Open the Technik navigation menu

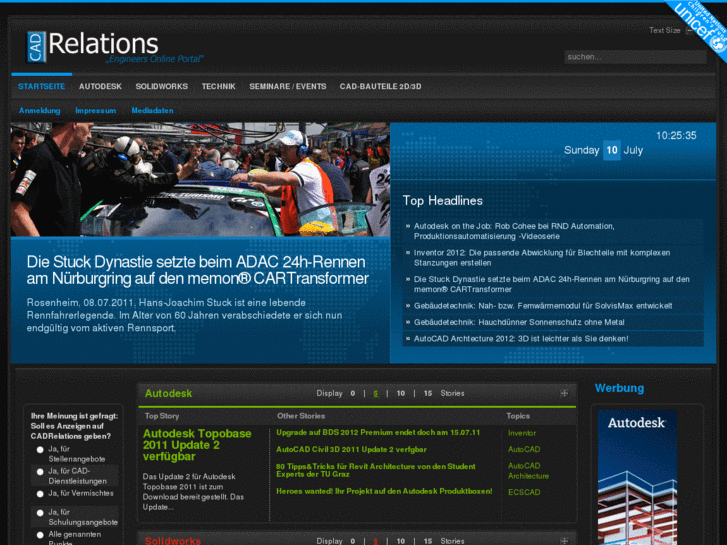[x=218, y=86]
